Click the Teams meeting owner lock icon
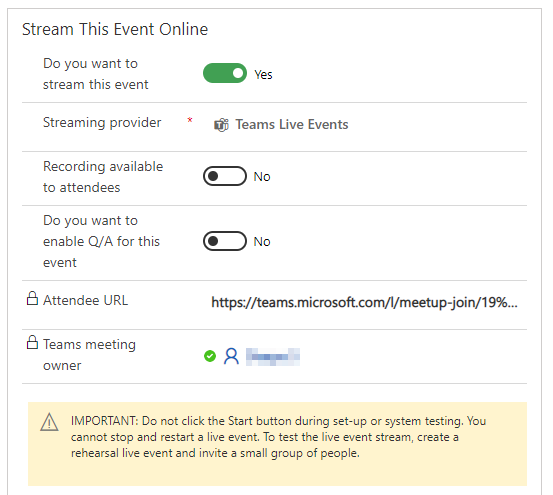This screenshot has height=495, width=553. (32, 342)
